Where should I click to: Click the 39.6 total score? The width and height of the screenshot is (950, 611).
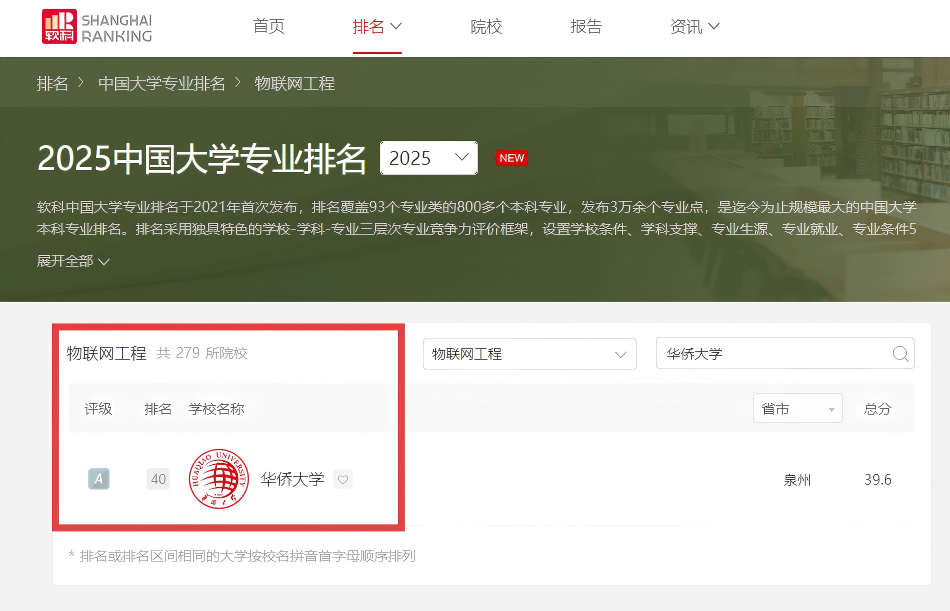[x=878, y=480]
